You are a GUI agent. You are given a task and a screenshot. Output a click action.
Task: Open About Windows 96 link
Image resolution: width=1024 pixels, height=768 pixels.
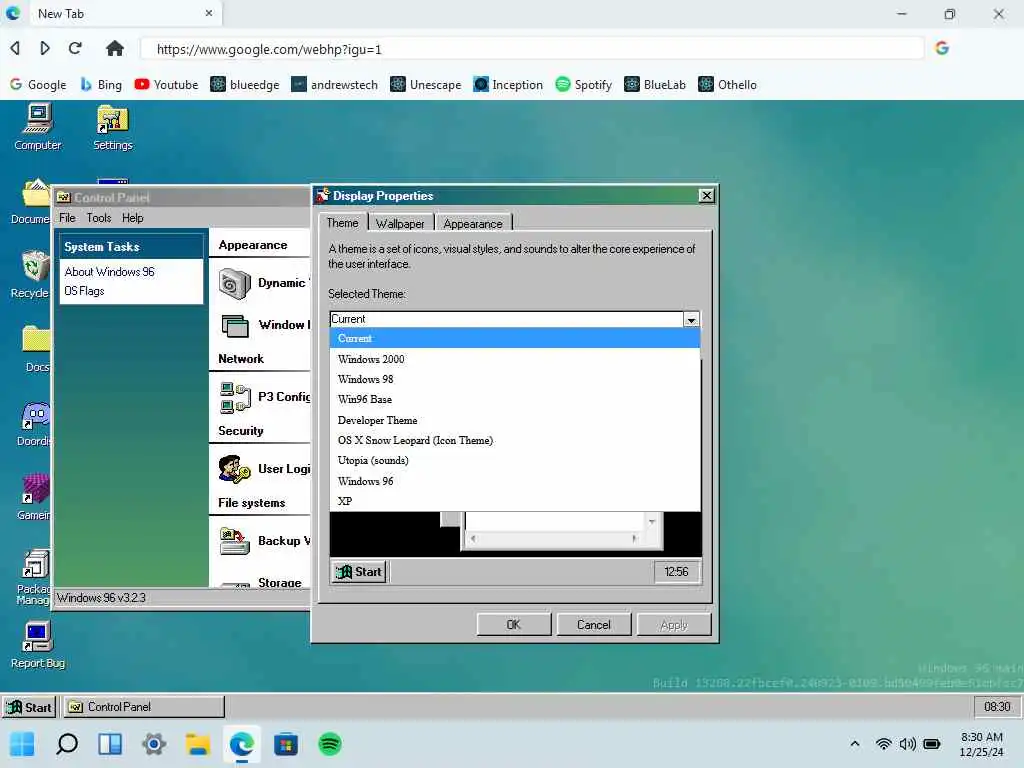tap(109, 272)
